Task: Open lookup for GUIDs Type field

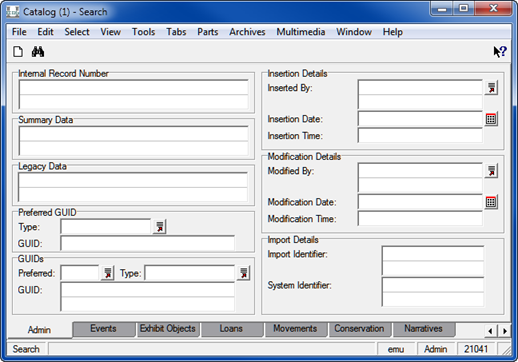Action: click(244, 273)
